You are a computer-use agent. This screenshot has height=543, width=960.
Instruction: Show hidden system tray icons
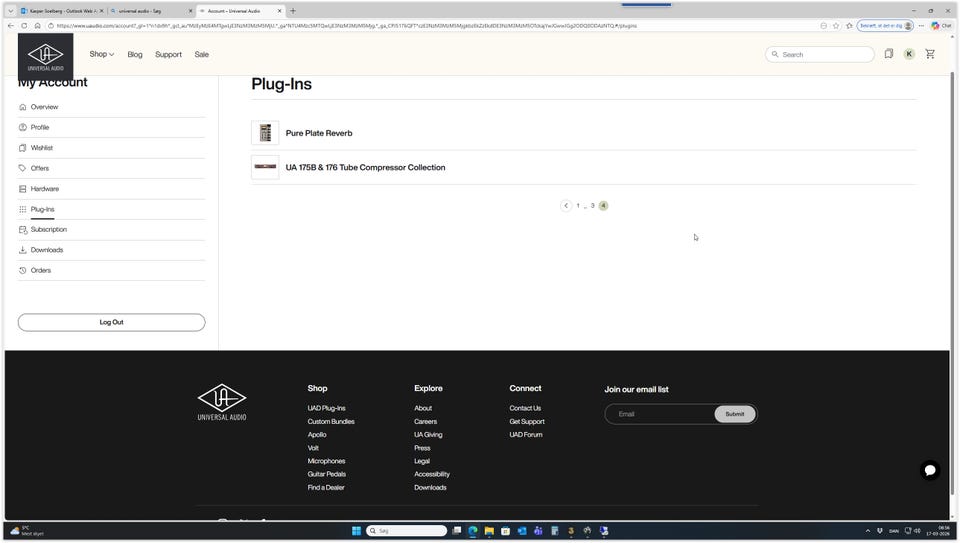868,531
